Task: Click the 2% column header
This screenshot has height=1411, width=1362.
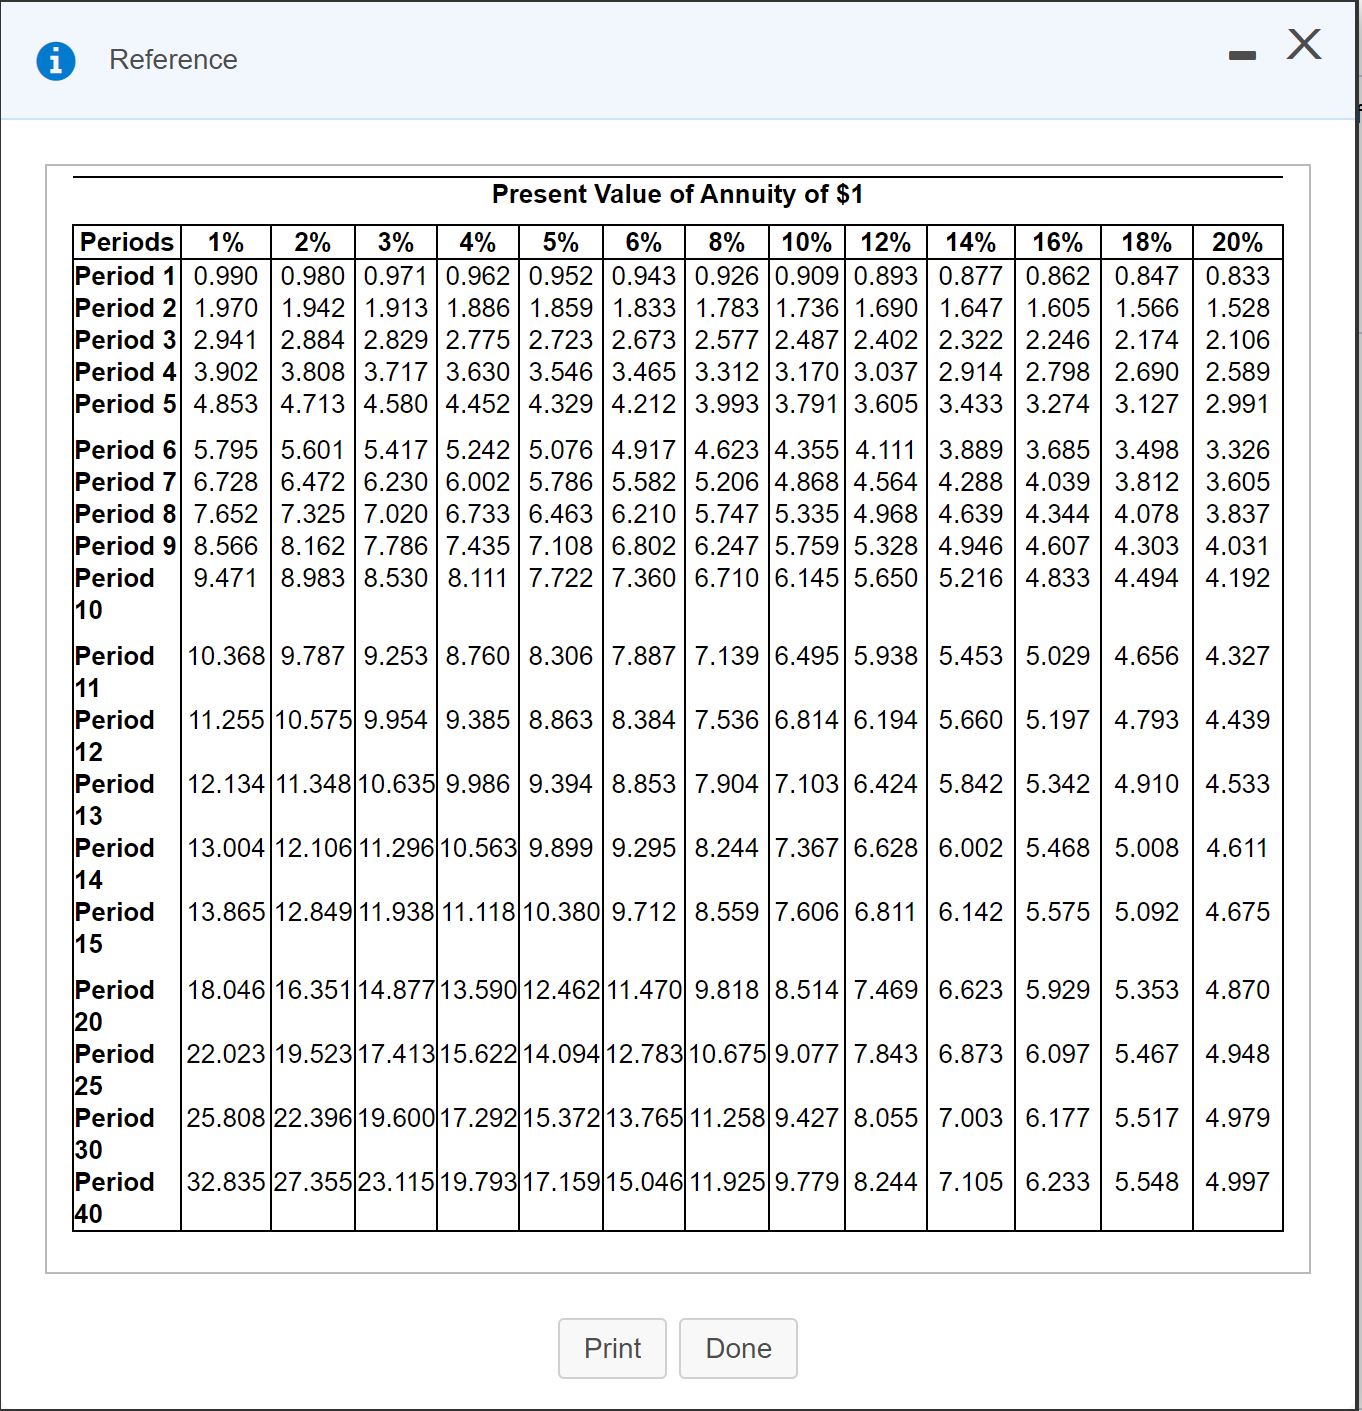Action: click(x=313, y=242)
